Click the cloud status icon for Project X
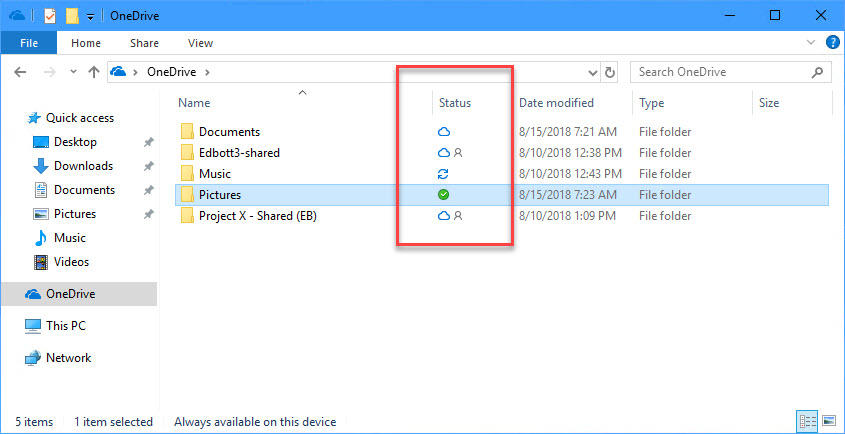Image resolution: width=845 pixels, height=434 pixels. pos(443,216)
